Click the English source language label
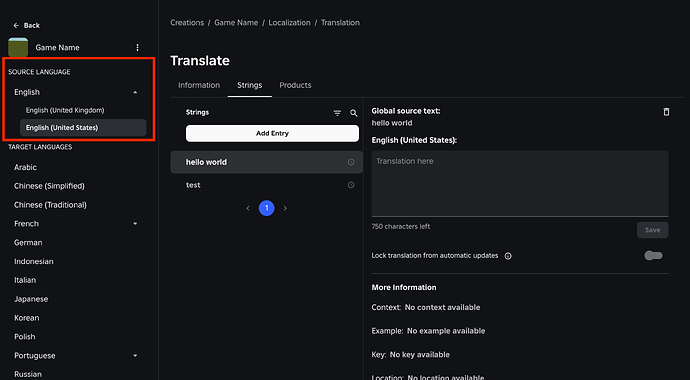The width and height of the screenshot is (690, 380). (x=27, y=92)
